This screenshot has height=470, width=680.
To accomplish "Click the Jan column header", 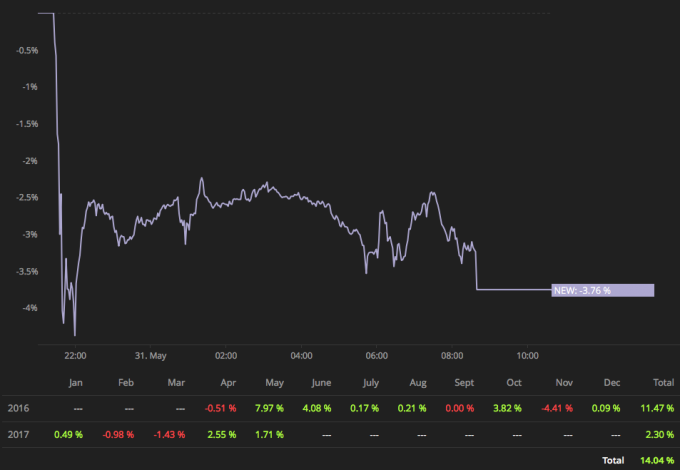I will click(x=75, y=383).
